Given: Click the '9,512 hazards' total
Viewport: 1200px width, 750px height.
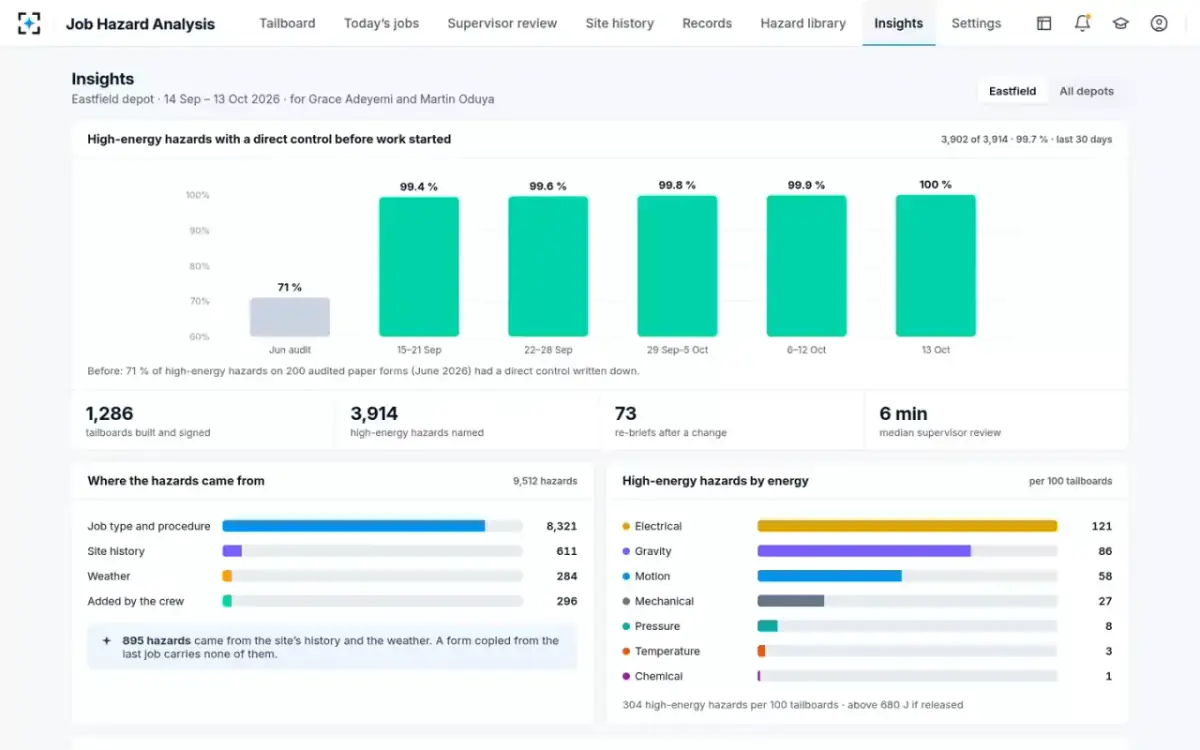Looking at the screenshot, I should [545, 481].
